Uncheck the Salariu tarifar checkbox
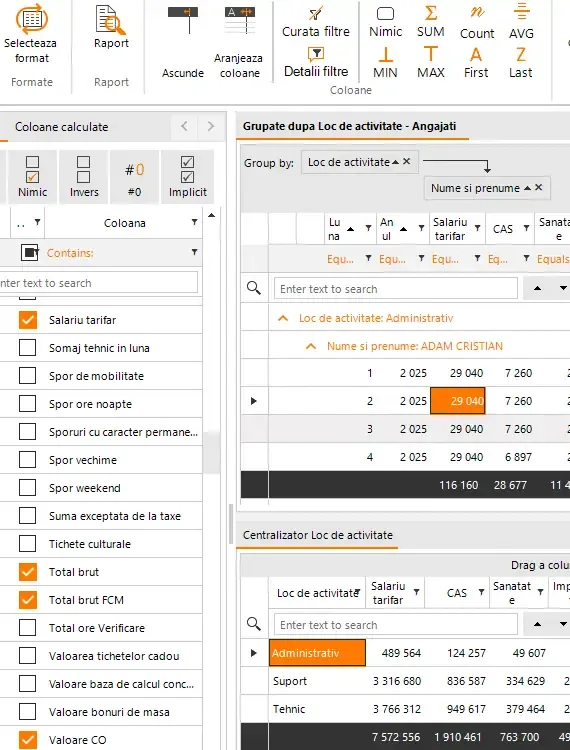The height and width of the screenshot is (750, 570). tap(28, 320)
